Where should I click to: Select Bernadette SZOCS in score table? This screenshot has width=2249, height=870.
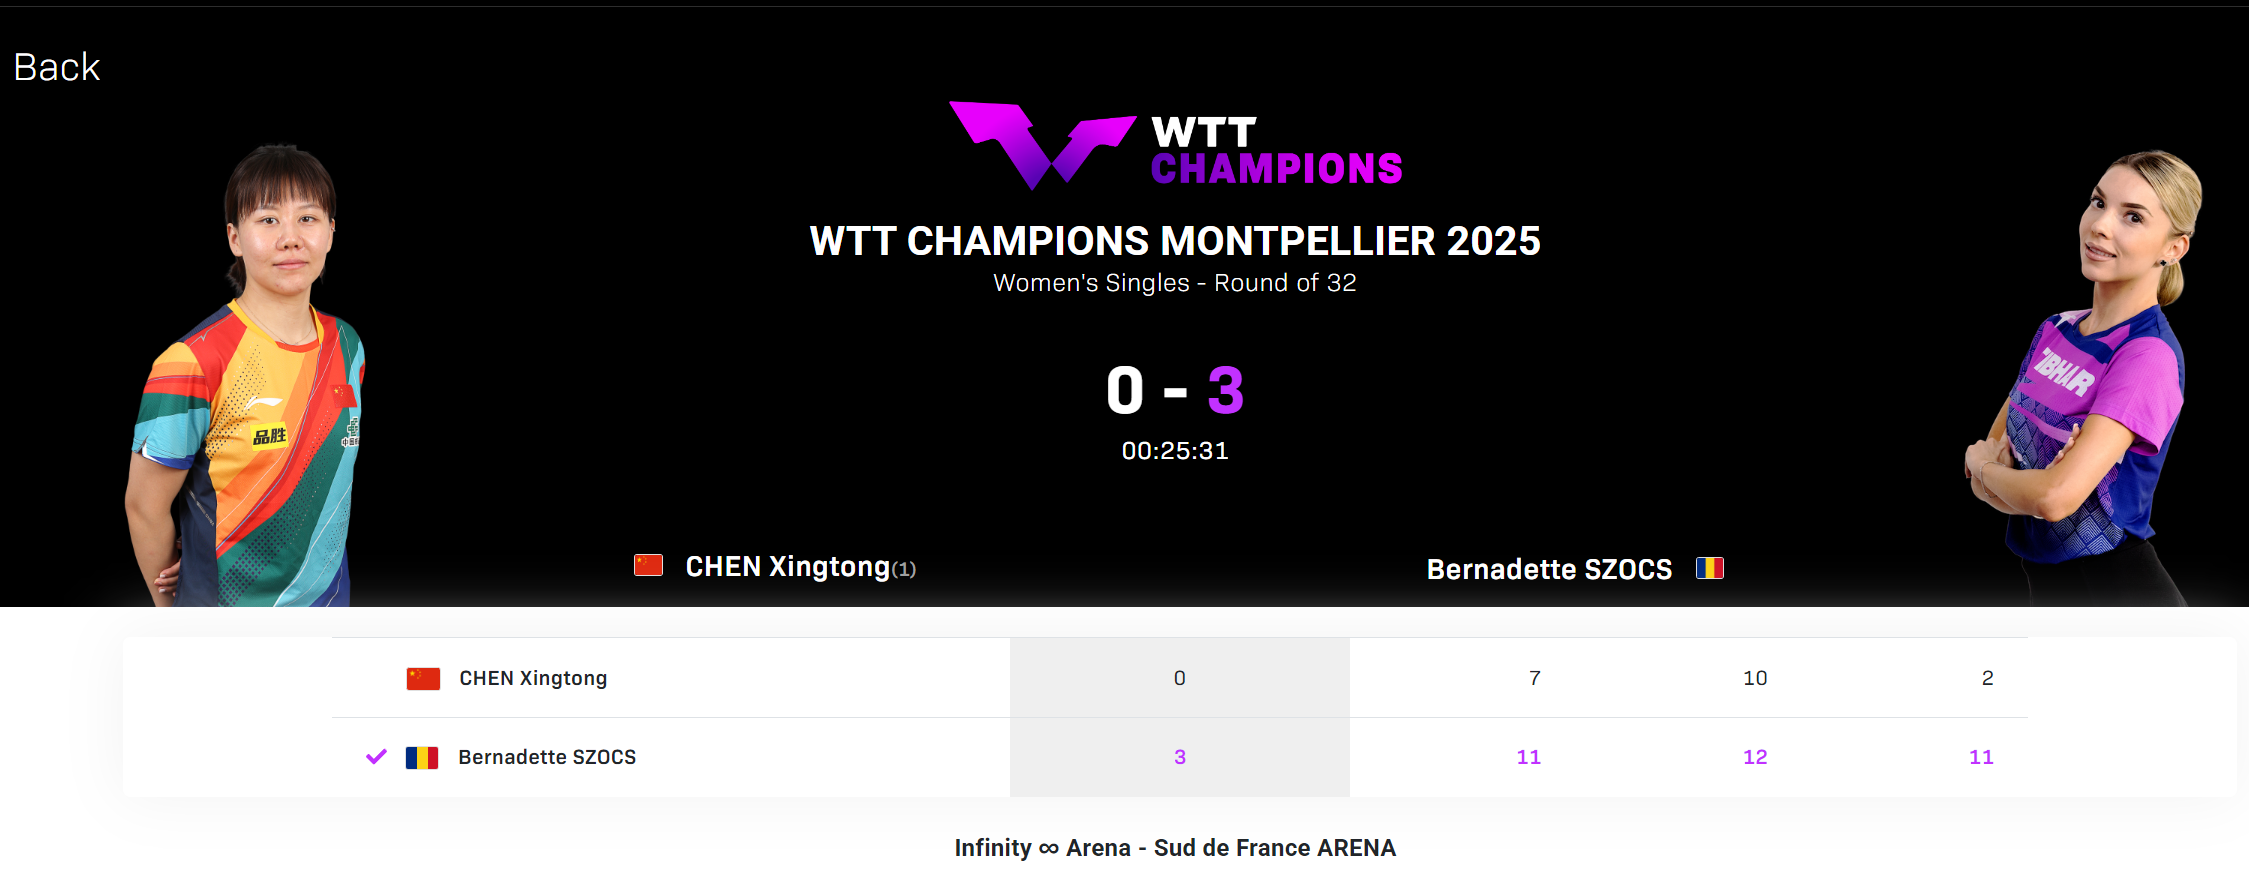click(x=547, y=758)
